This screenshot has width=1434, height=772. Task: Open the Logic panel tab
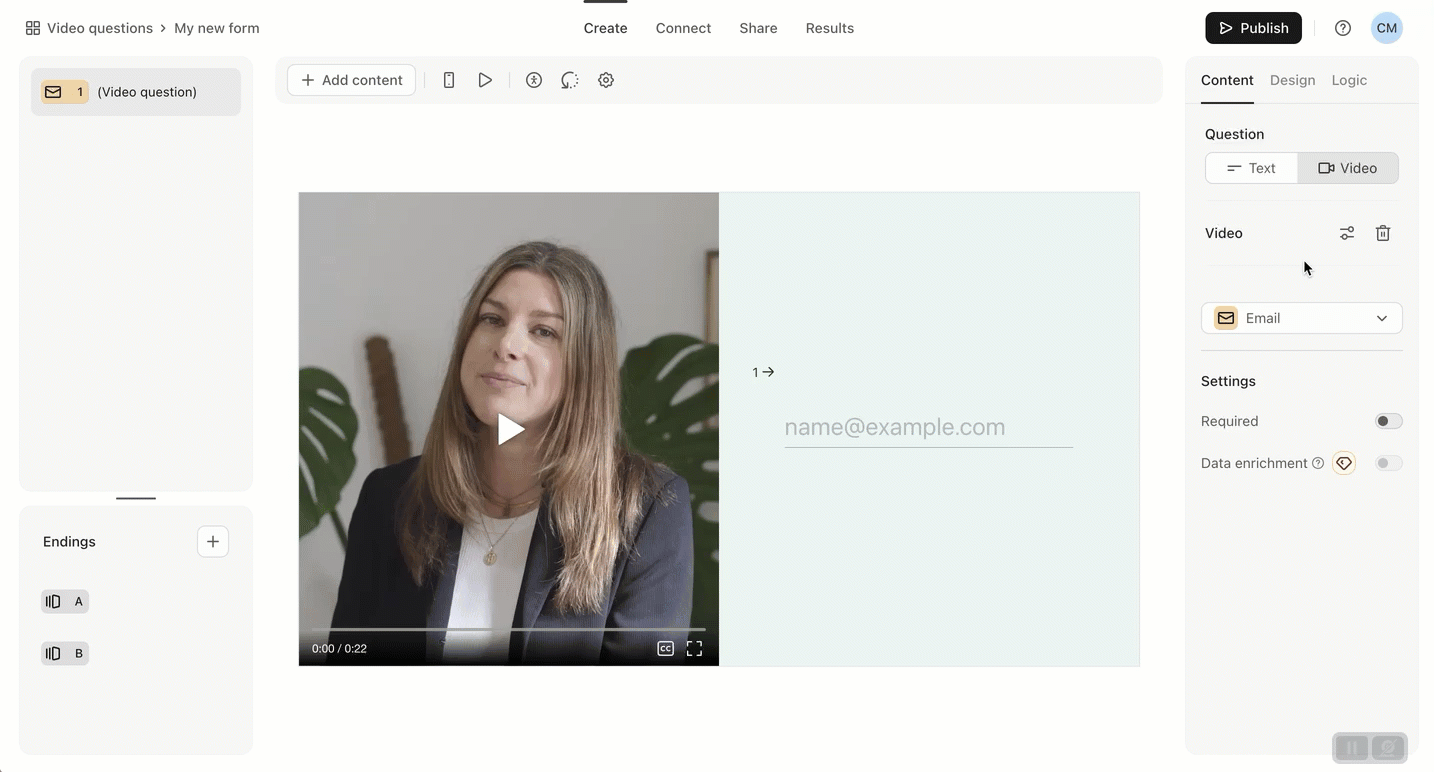tap(1349, 80)
